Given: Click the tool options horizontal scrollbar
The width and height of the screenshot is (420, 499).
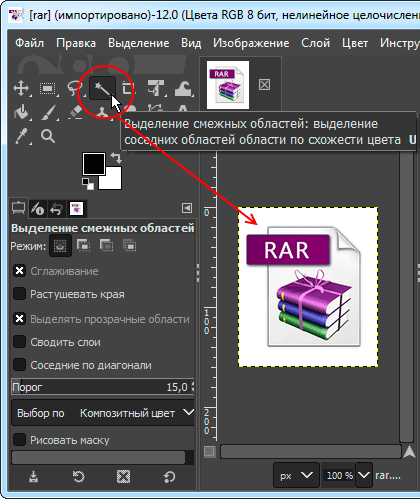Looking at the screenshot, I should pos(98,458).
